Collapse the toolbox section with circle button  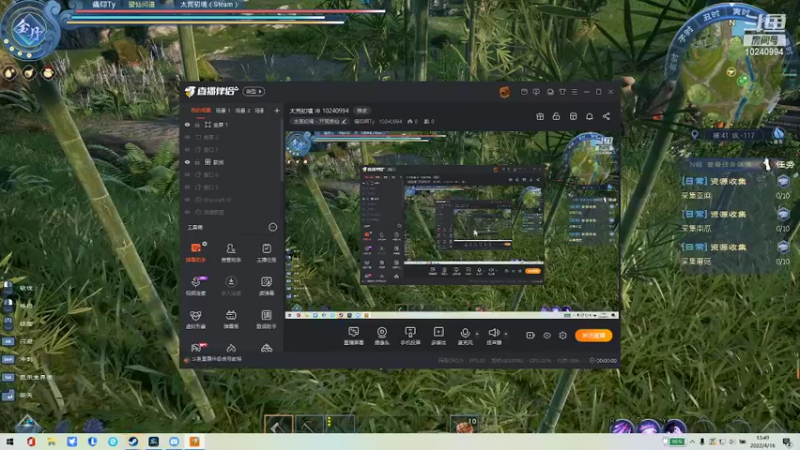click(x=273, y=227)
